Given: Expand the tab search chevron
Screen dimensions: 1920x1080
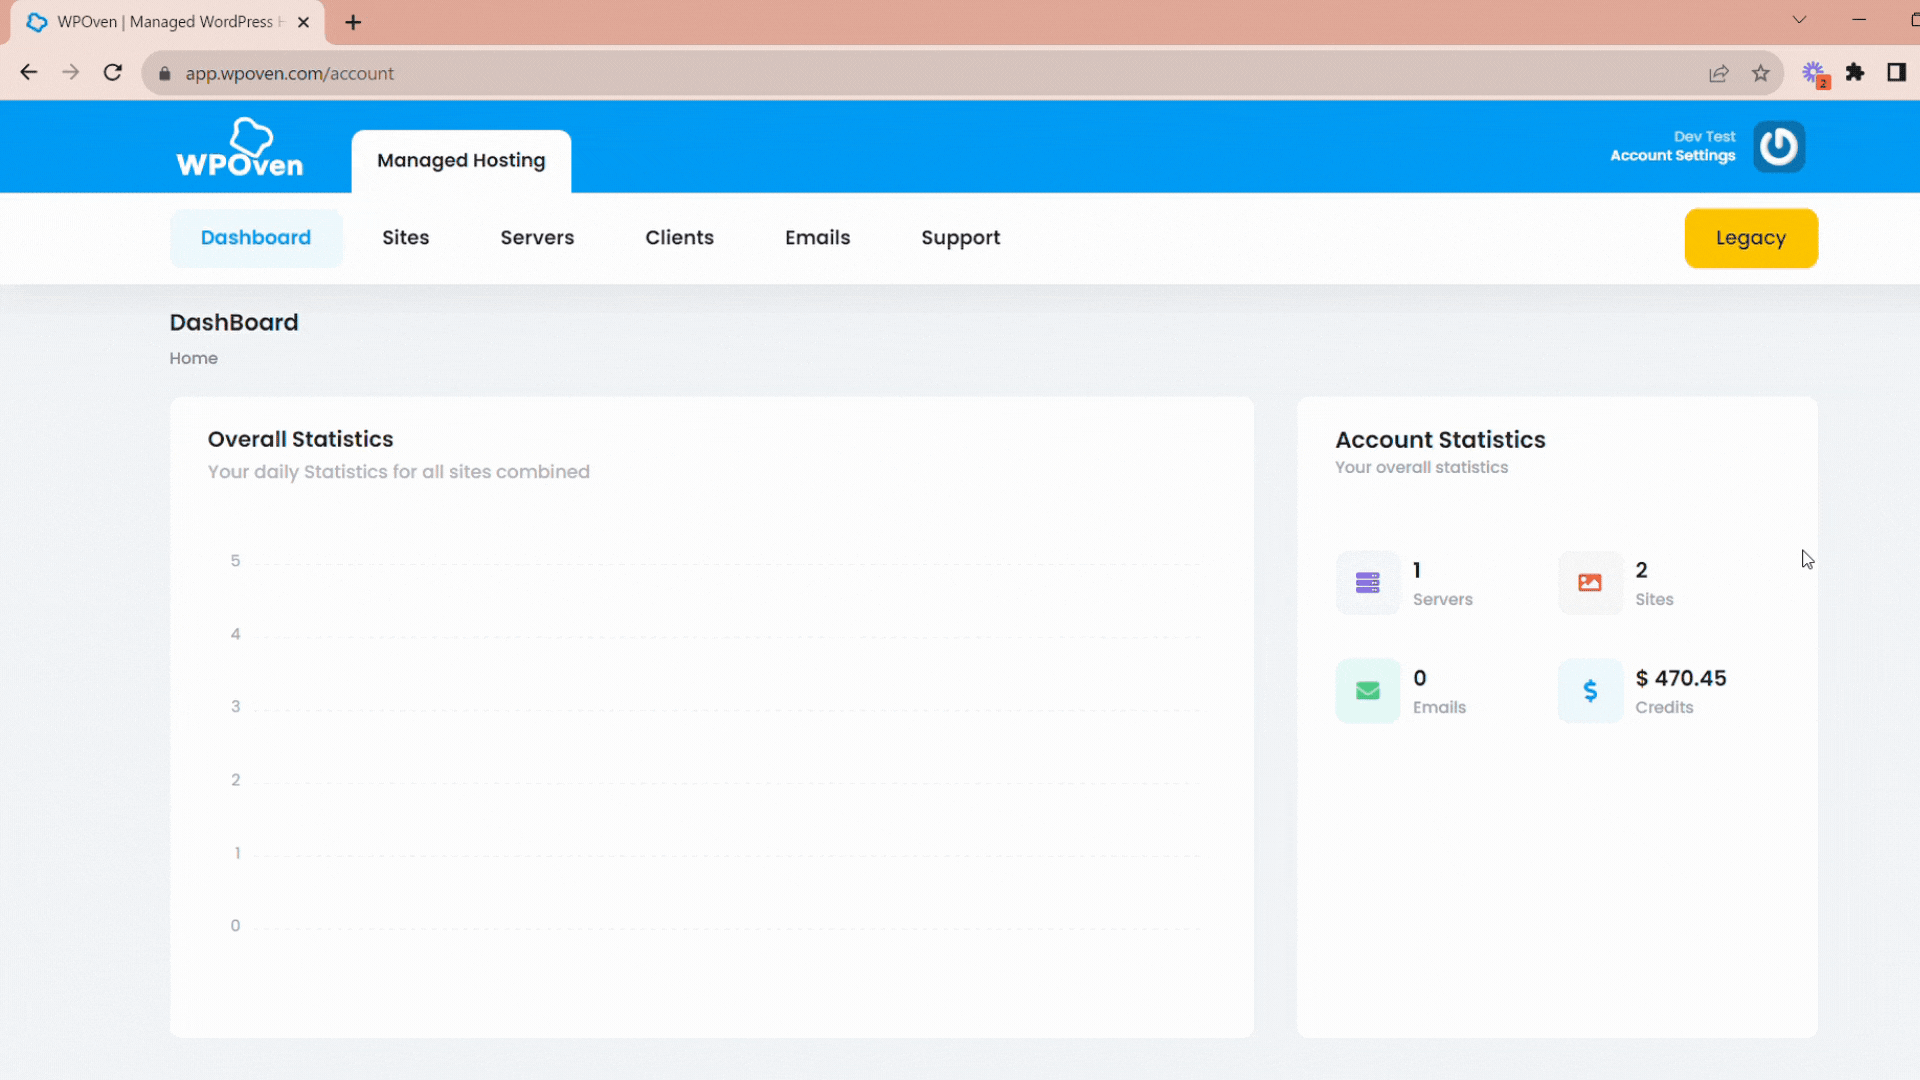Looking at the screenshot, I should click(x=1799, y=20).
